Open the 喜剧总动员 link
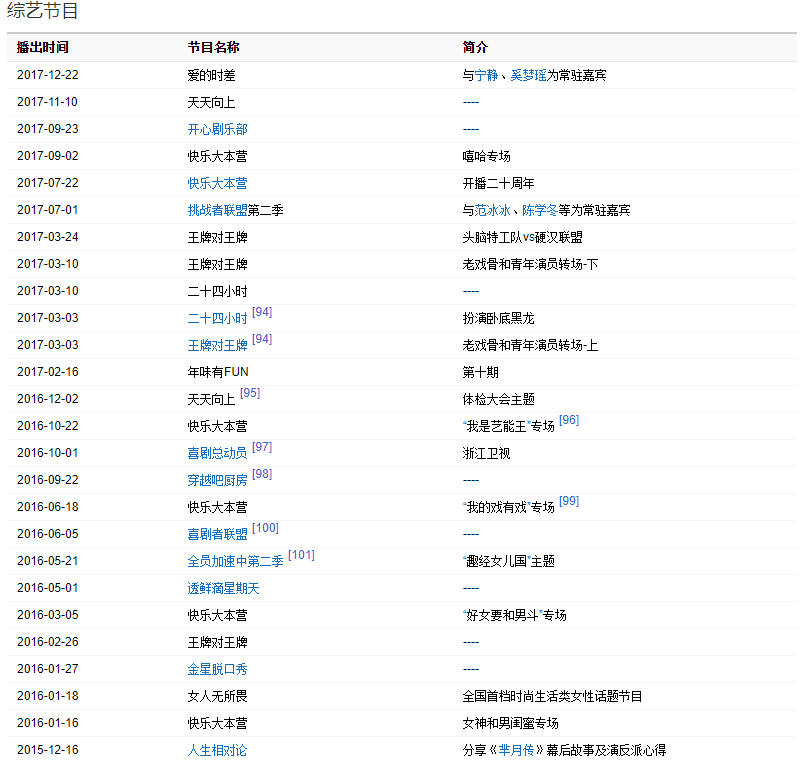 tap(217, 453)
